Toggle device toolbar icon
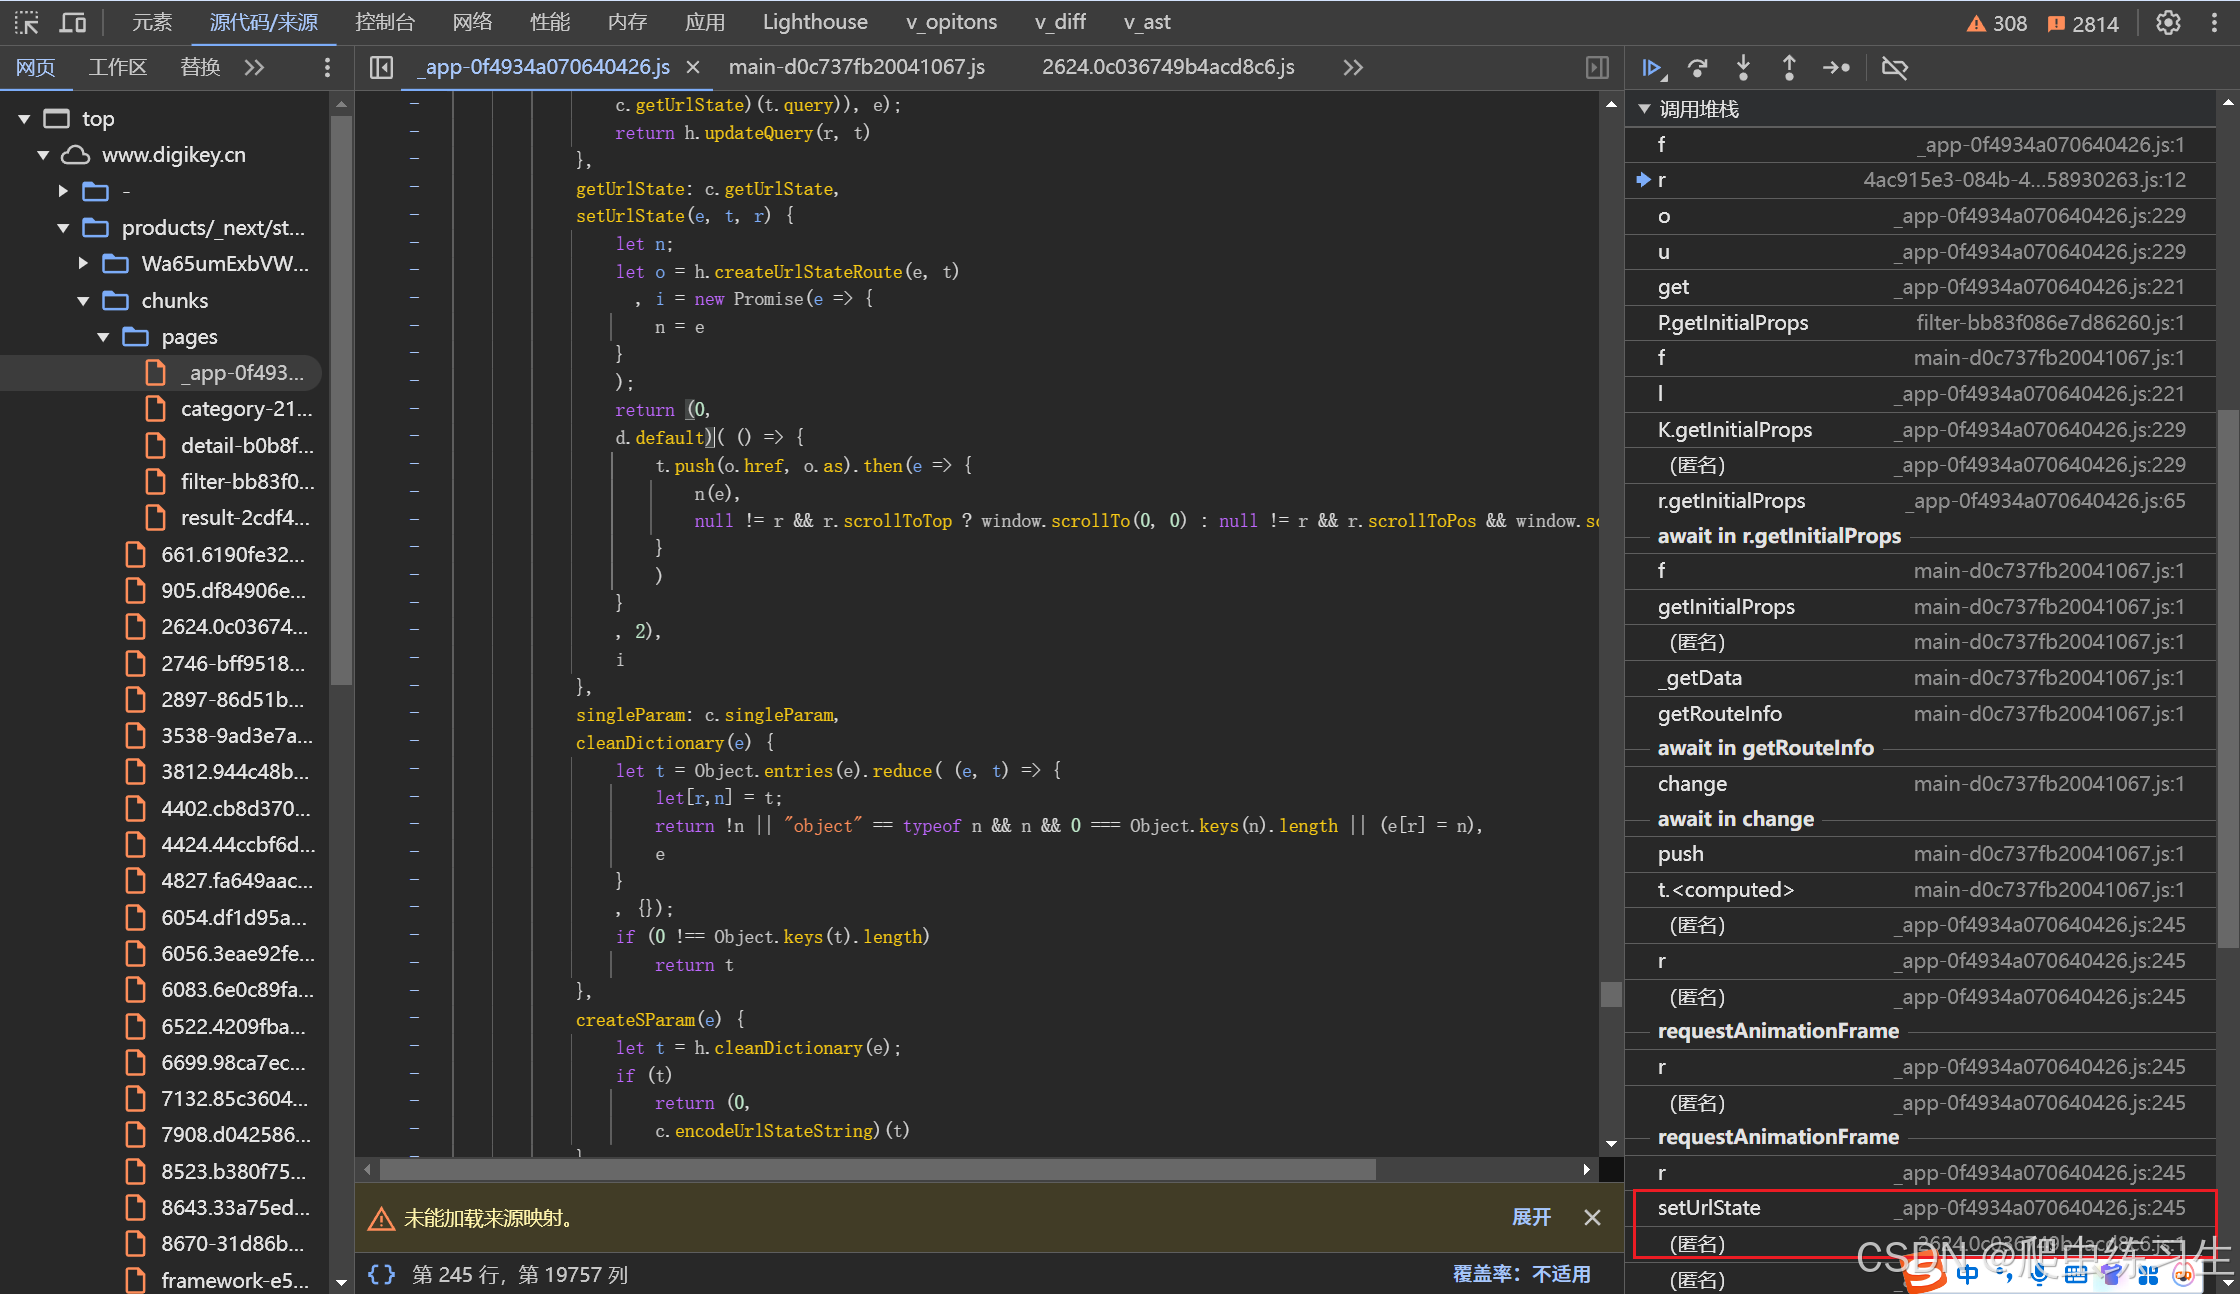 pyautogui.click(x=73, y=22)
